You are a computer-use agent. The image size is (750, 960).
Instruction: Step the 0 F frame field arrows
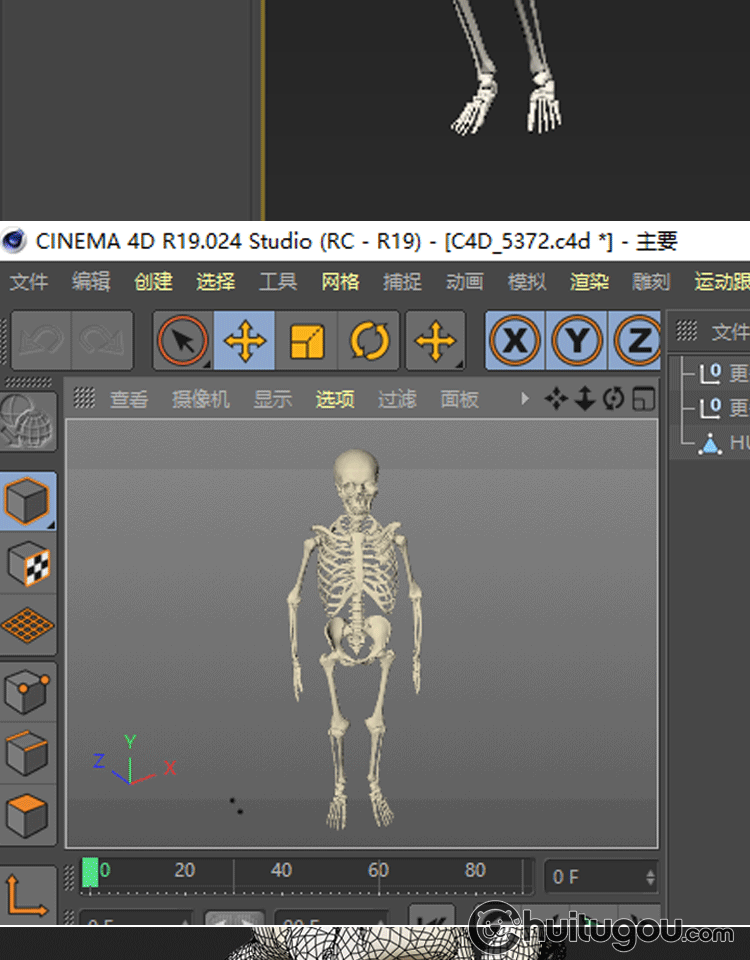coord(651,877)
